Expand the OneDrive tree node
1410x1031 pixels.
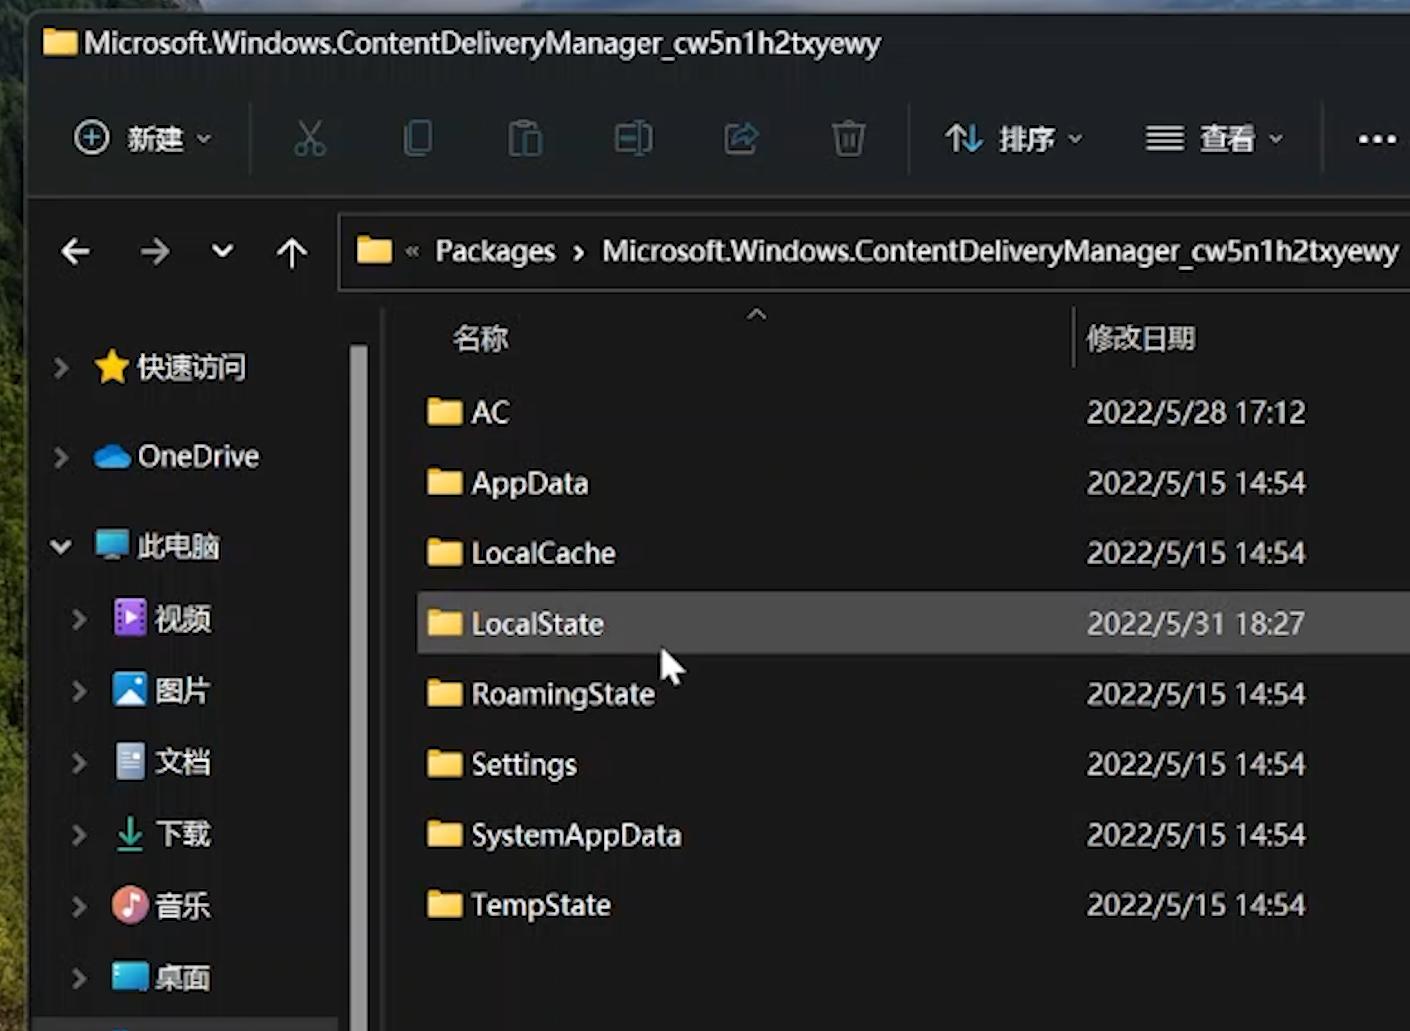point(61,457)
